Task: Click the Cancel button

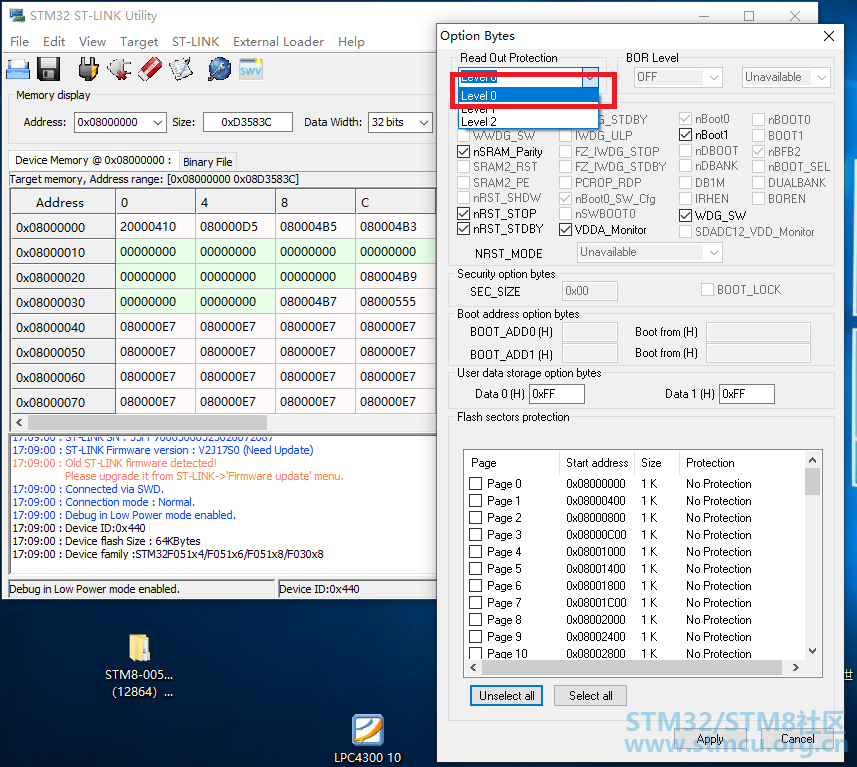Action: 797,739
